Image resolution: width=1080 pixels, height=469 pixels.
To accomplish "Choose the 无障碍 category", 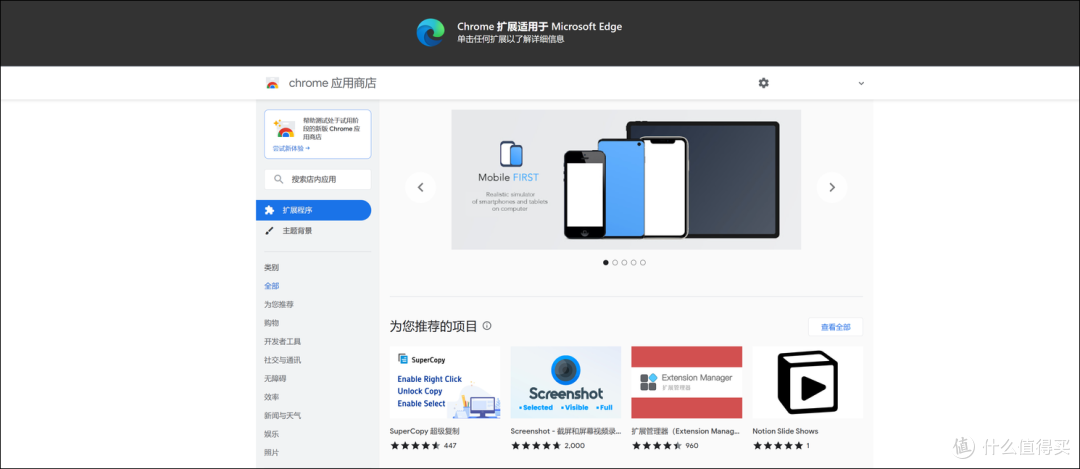I will 275,379.
